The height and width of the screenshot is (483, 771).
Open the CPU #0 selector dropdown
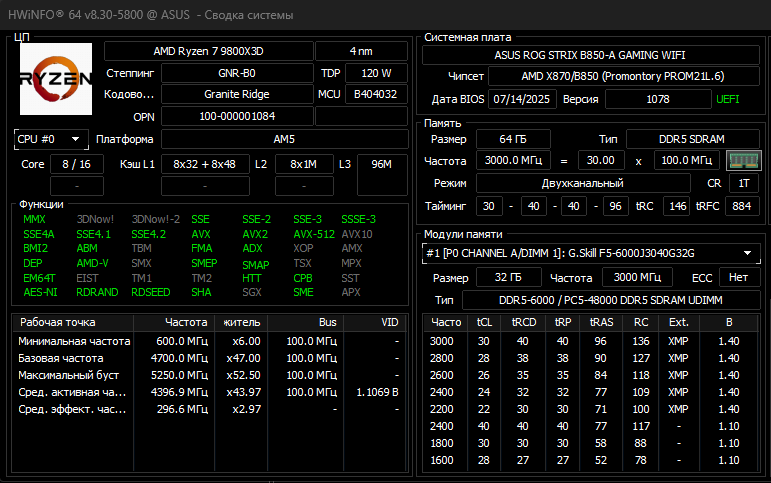pos(51,139)
